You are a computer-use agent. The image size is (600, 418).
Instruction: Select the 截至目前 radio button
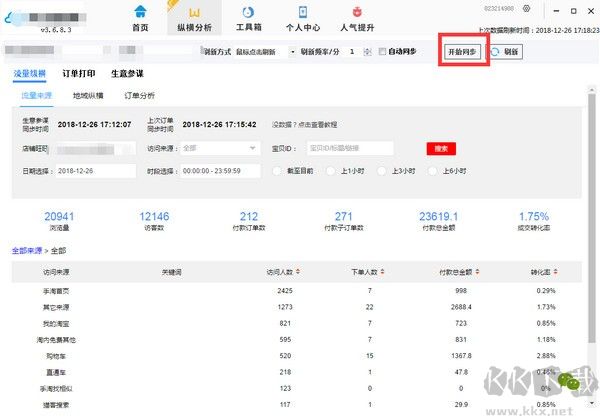277,171
